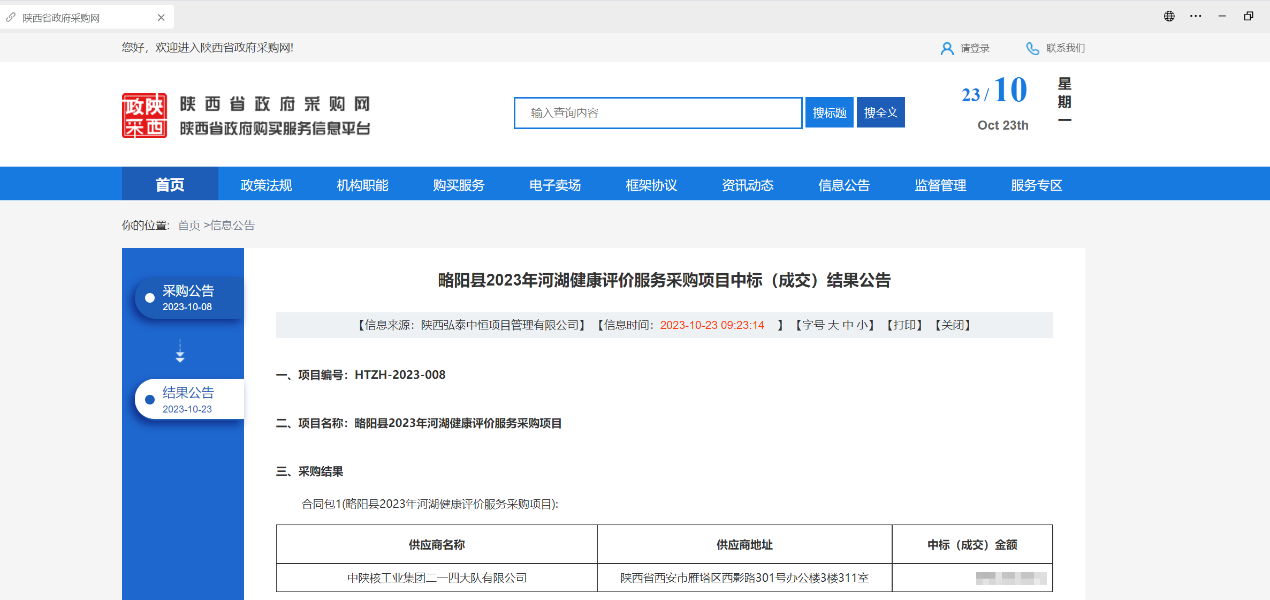1270x600 pixels.
Task: Open the 电子卖场 navigation item
Action: pos(555,185)
